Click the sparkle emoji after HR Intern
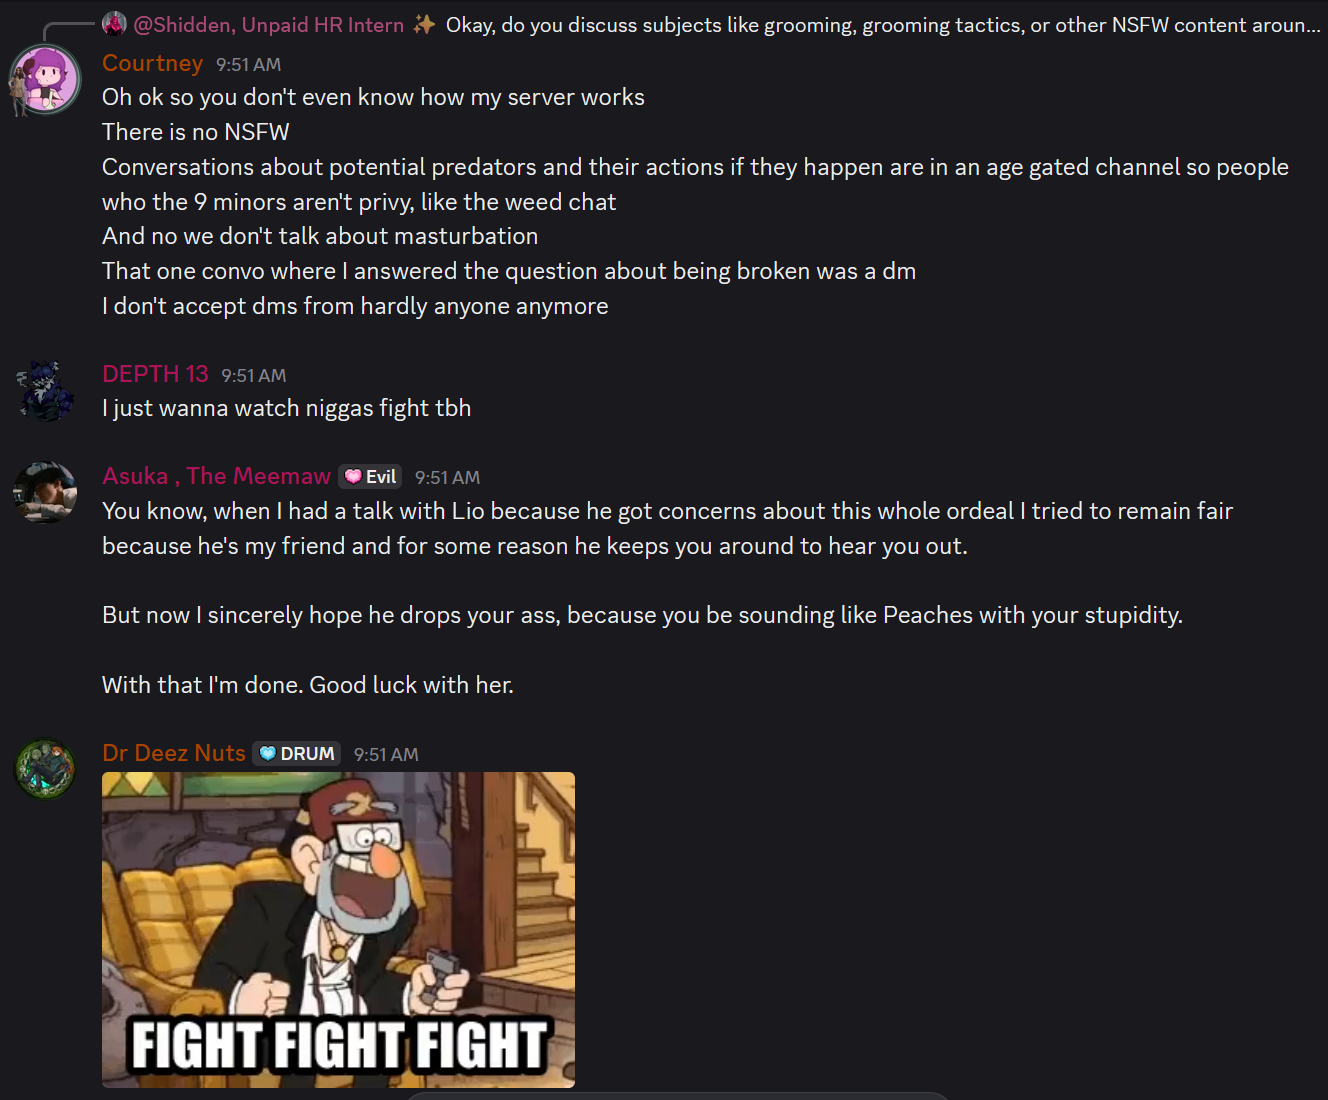 (x=424, y=24)
